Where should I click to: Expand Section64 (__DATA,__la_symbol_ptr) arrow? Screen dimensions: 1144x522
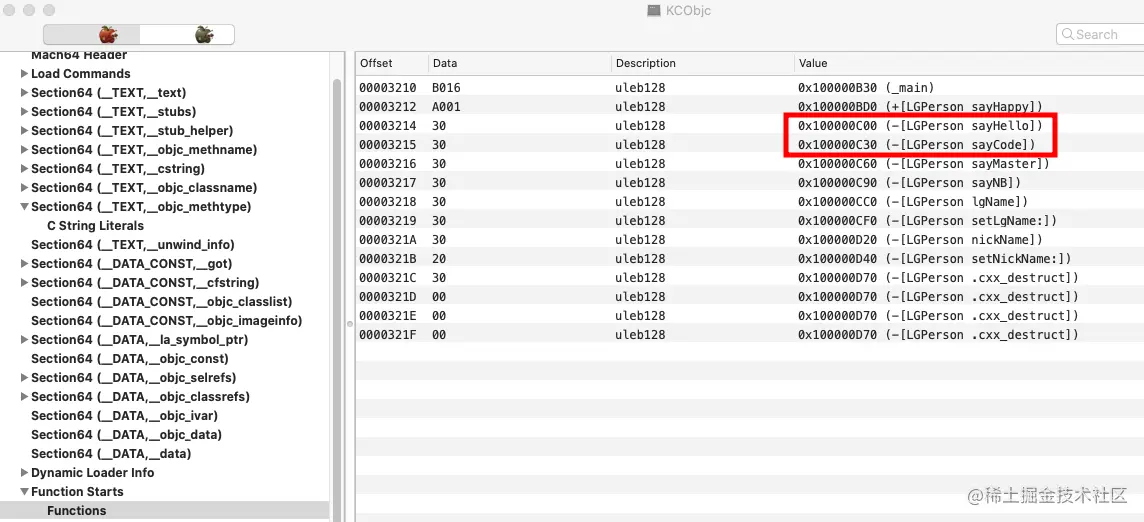coord(24,339)
